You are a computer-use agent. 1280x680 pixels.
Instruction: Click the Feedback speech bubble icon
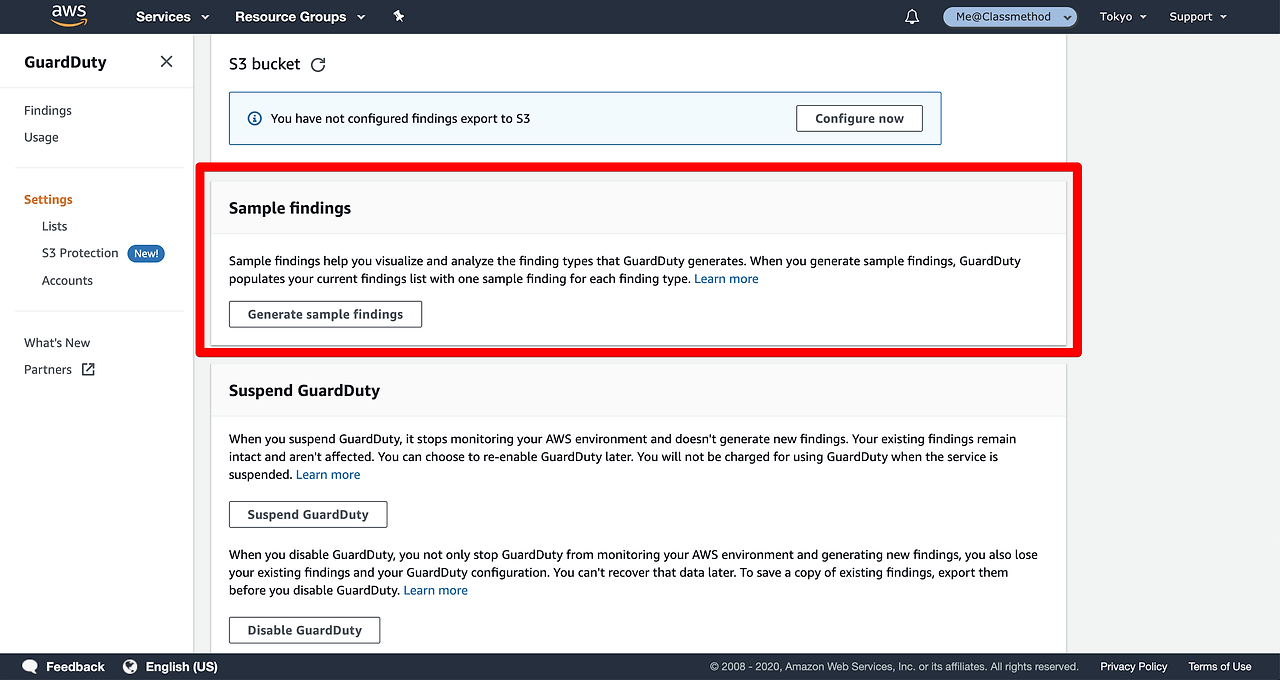pos(30,666)
